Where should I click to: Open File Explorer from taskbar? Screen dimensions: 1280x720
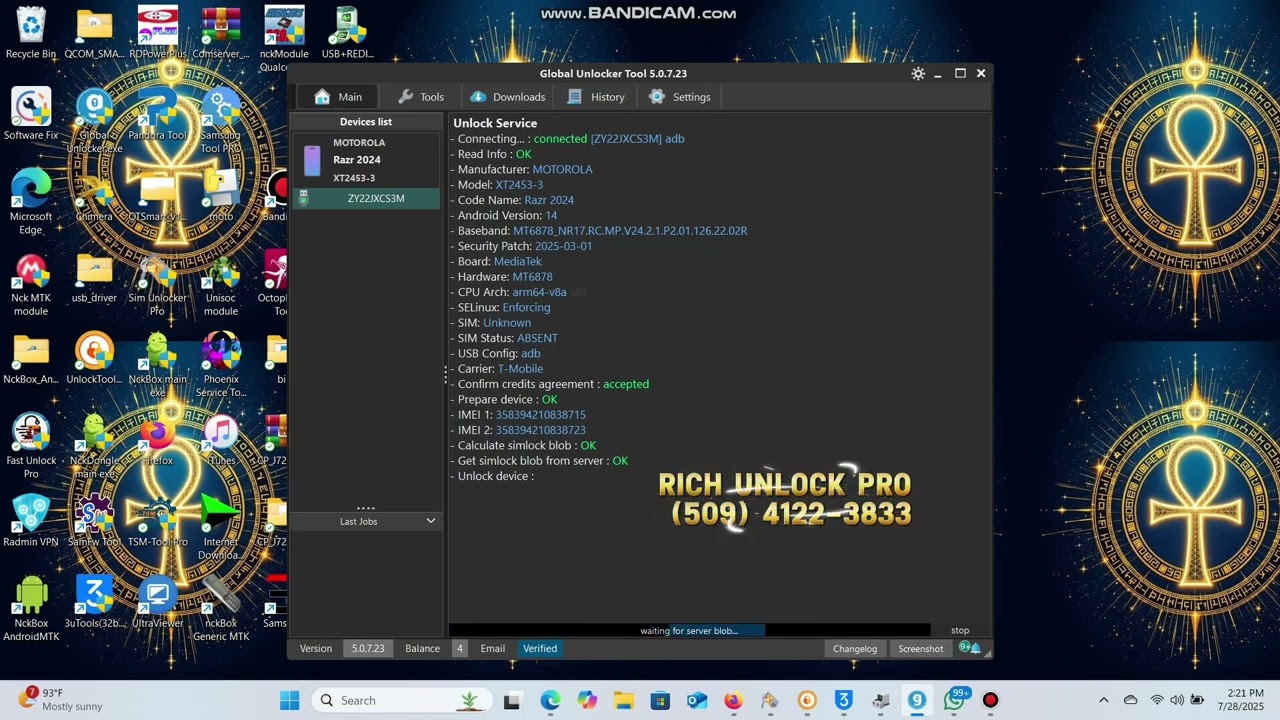tap(623, 700)
